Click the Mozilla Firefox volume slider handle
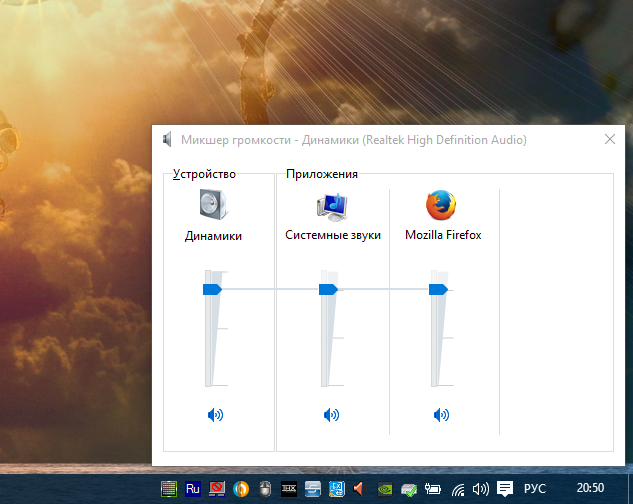This screenshot has height=504, width=633. point(438,289)
